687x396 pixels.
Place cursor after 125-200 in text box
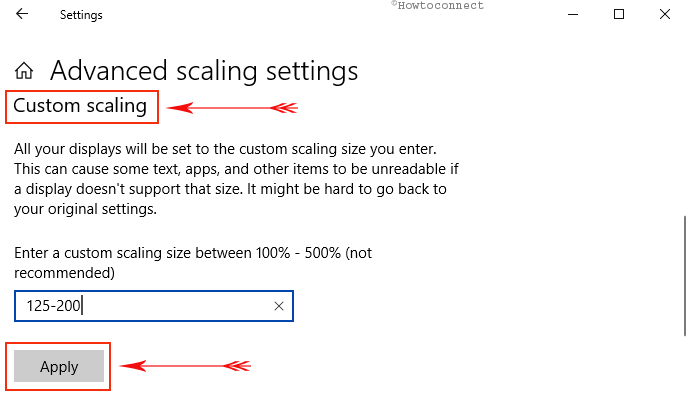[82, 306]
